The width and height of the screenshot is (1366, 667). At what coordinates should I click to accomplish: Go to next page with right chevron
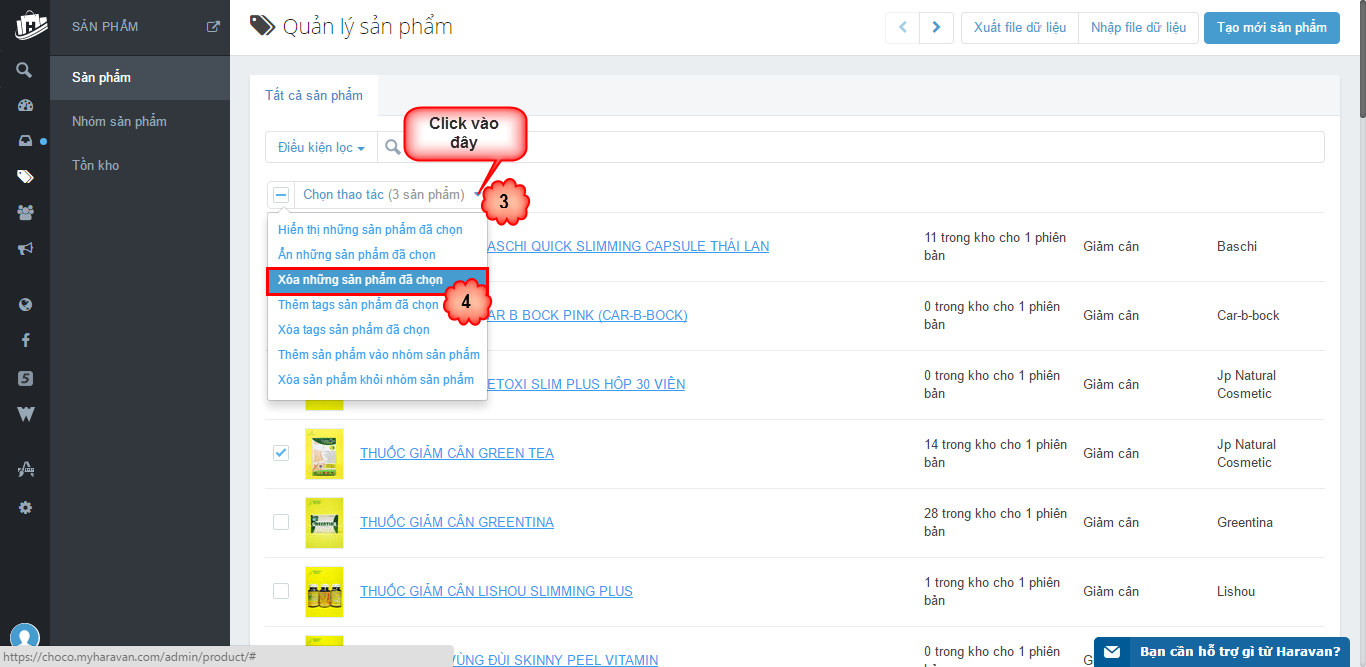pyautogui.click(x=936, y=28)
